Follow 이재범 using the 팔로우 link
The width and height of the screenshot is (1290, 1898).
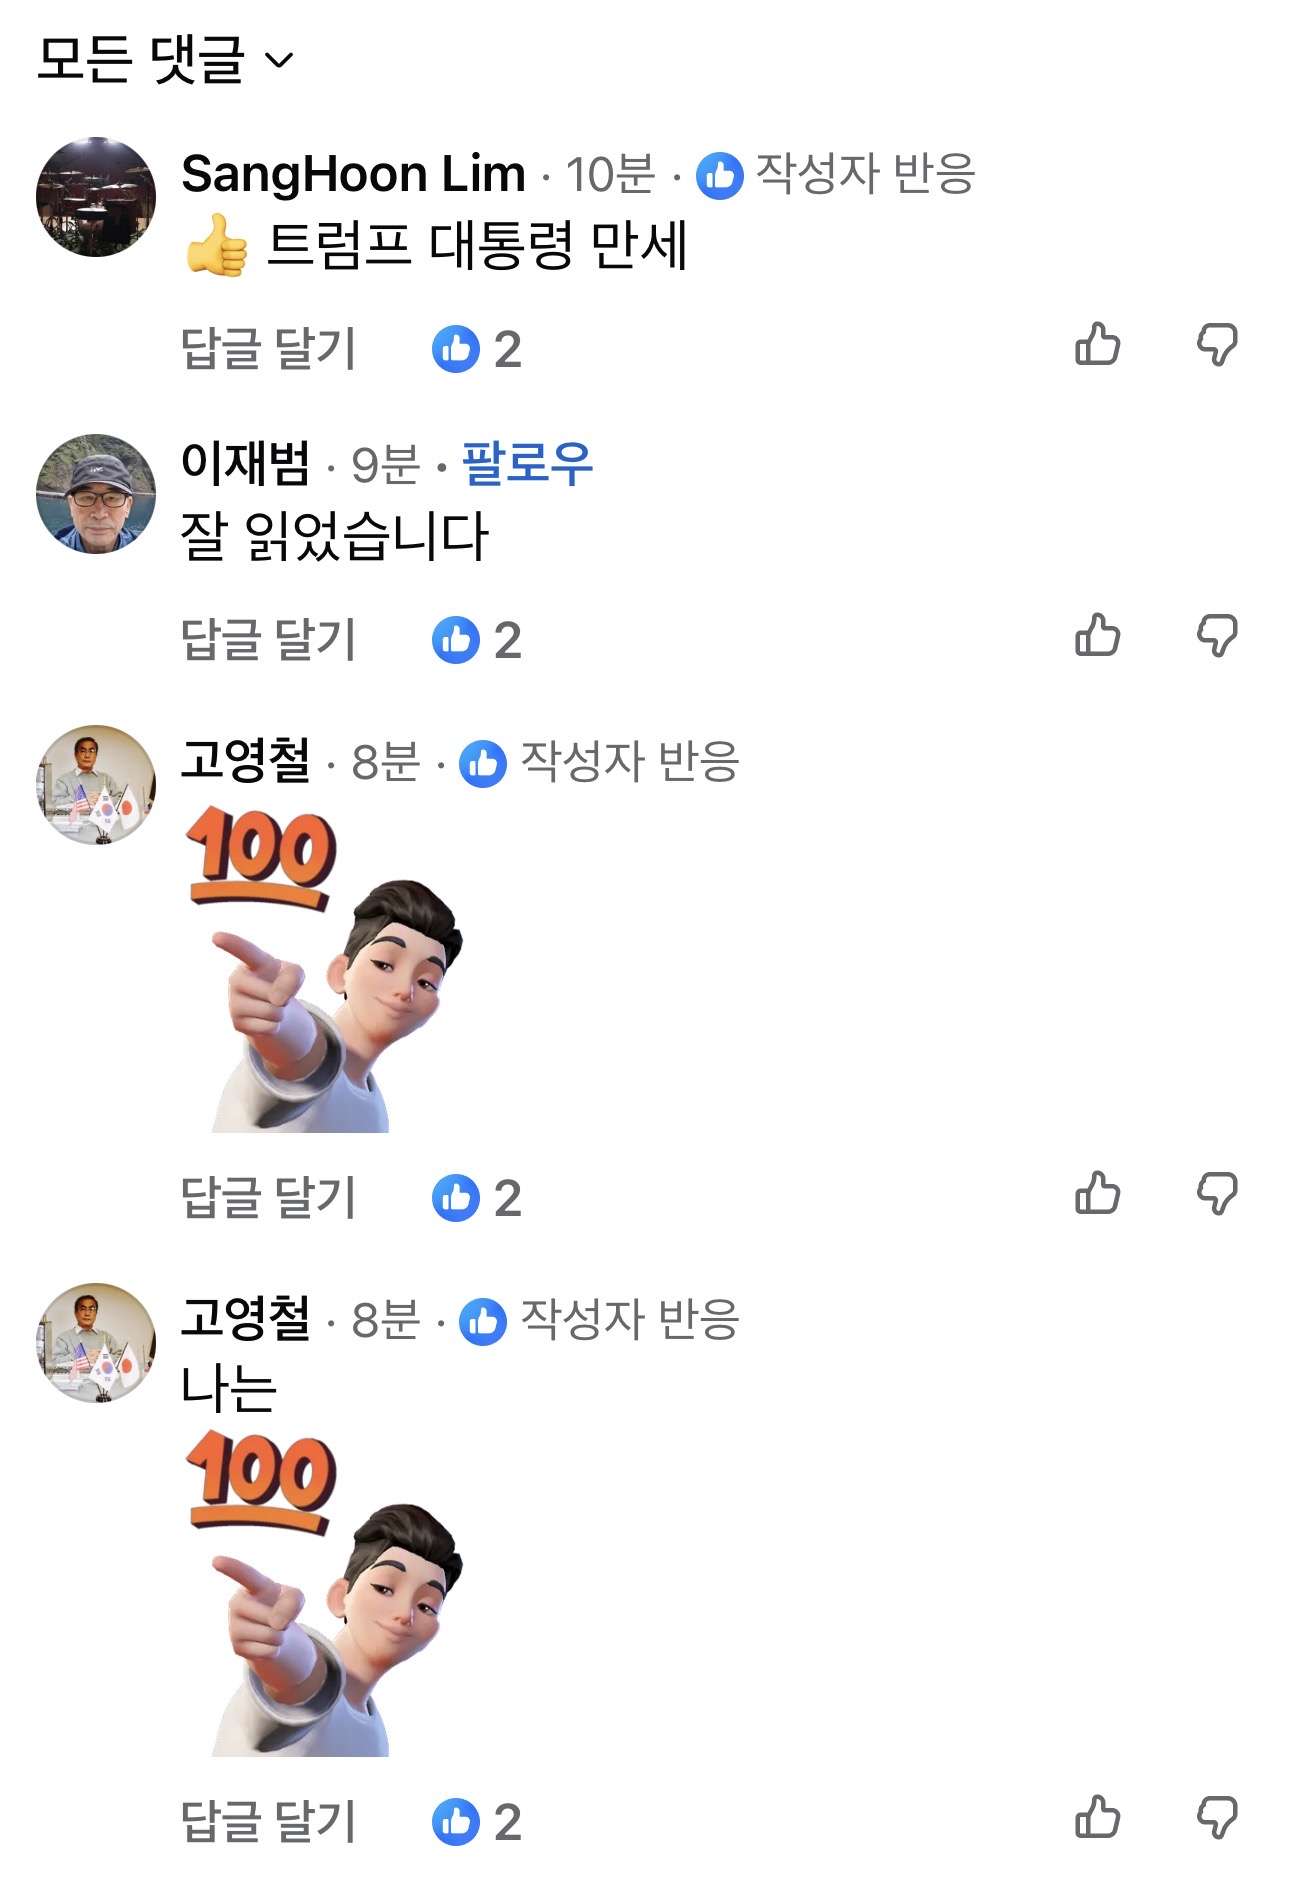pos(527,464)
